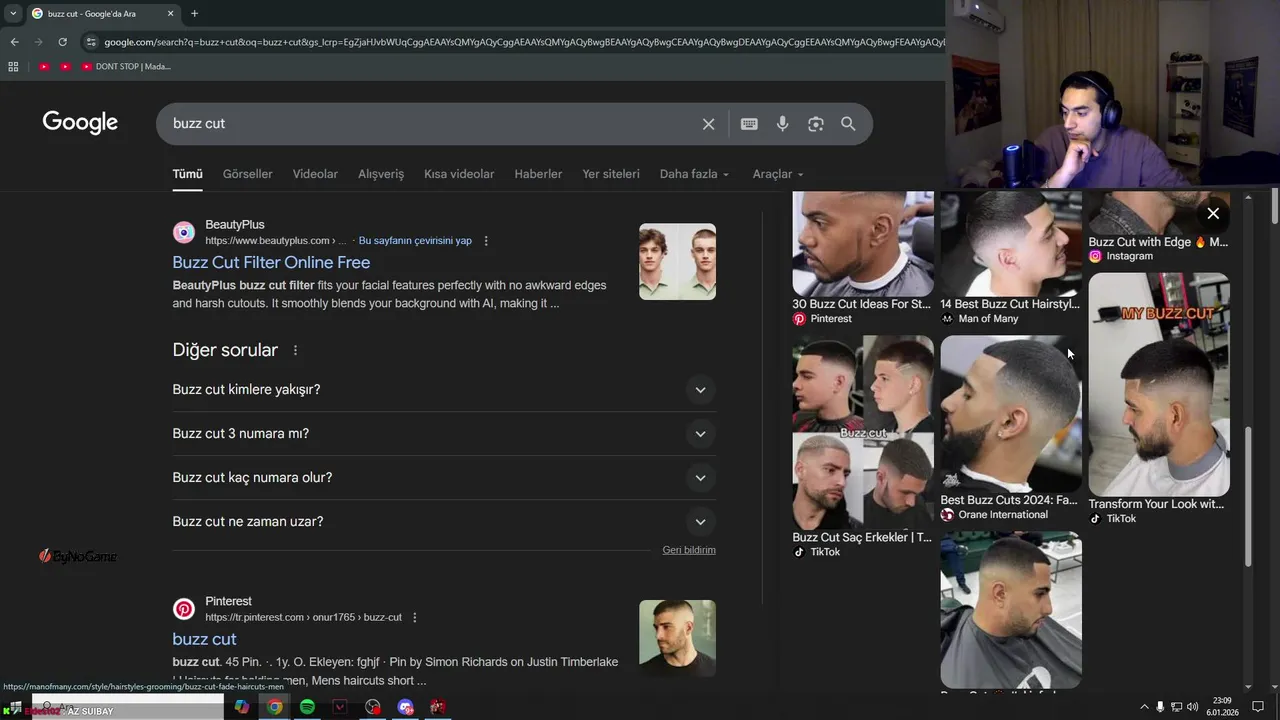1280x720 pixels.
Task: Start voice search with the microphone
Action: [782, 124]
